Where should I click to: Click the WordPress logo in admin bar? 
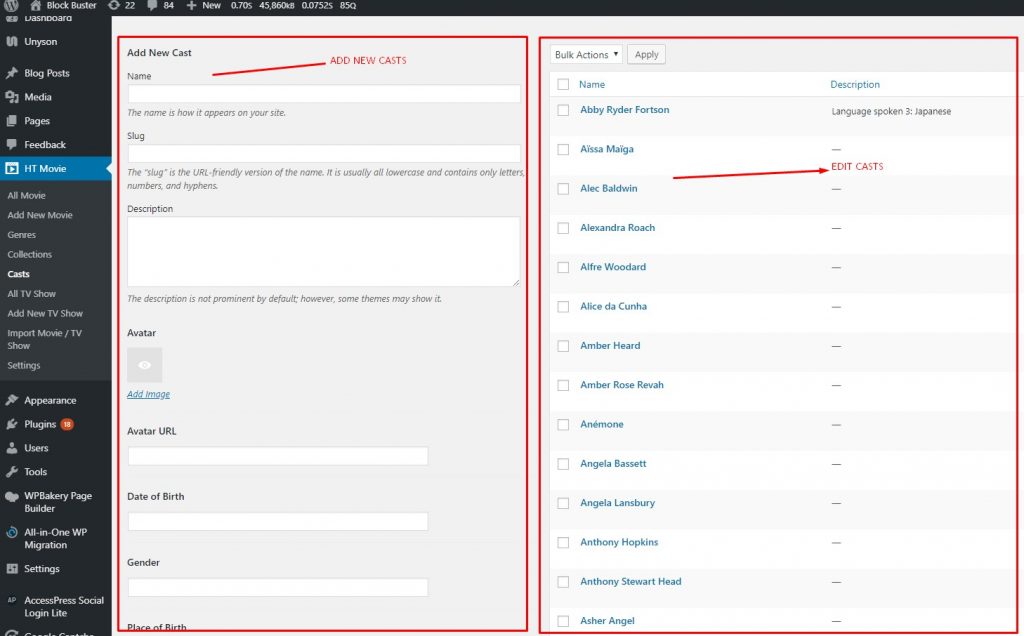tap(11, 5)
